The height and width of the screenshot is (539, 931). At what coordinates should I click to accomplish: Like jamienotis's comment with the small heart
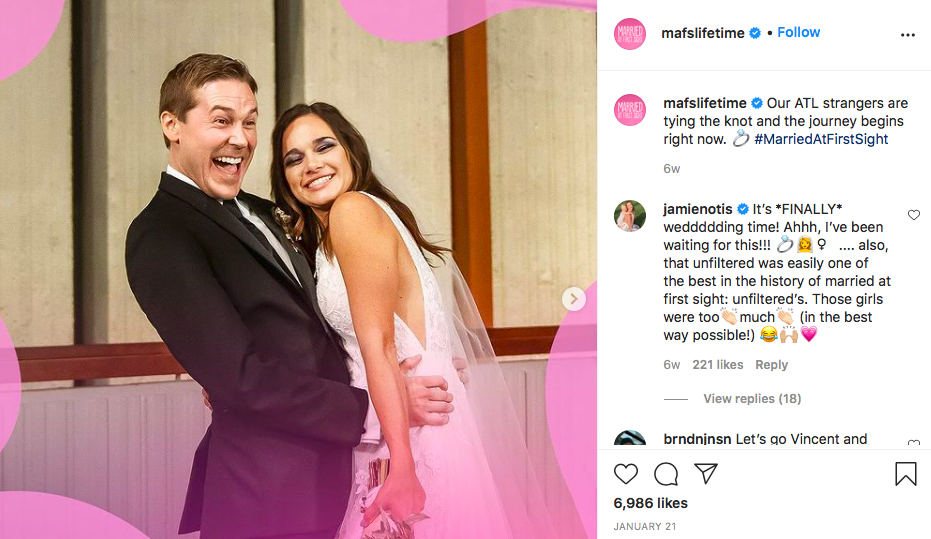click(x=914, y=215)
